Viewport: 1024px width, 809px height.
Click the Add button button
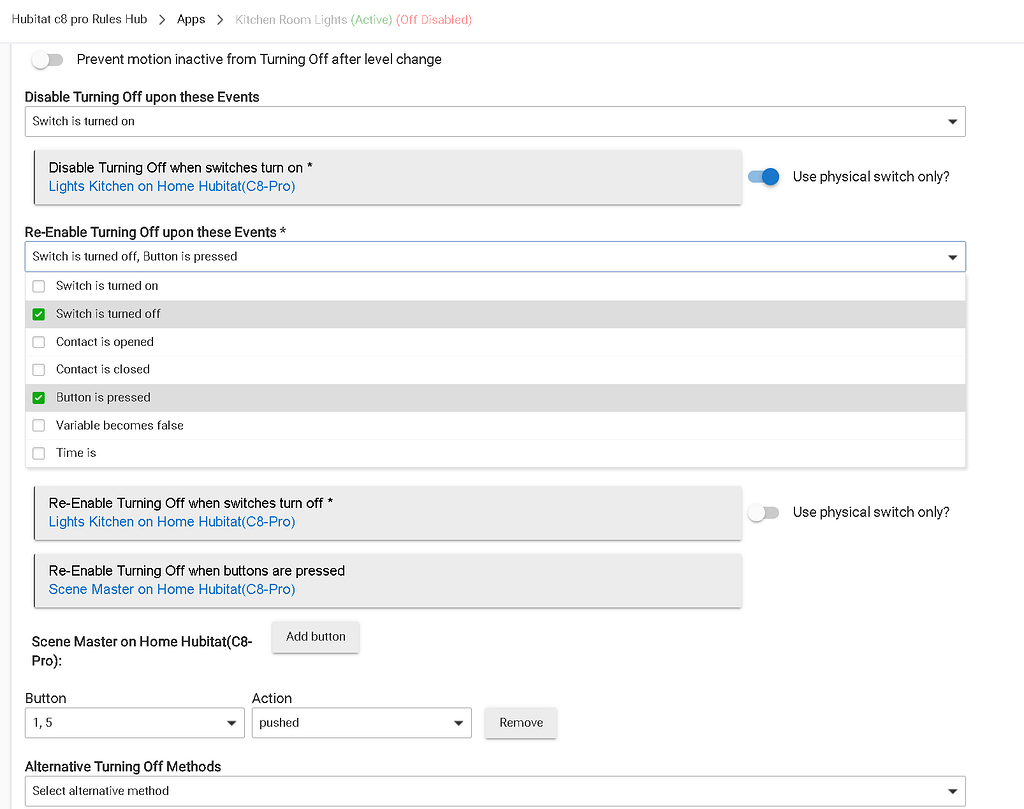click(x=315, y=637)
